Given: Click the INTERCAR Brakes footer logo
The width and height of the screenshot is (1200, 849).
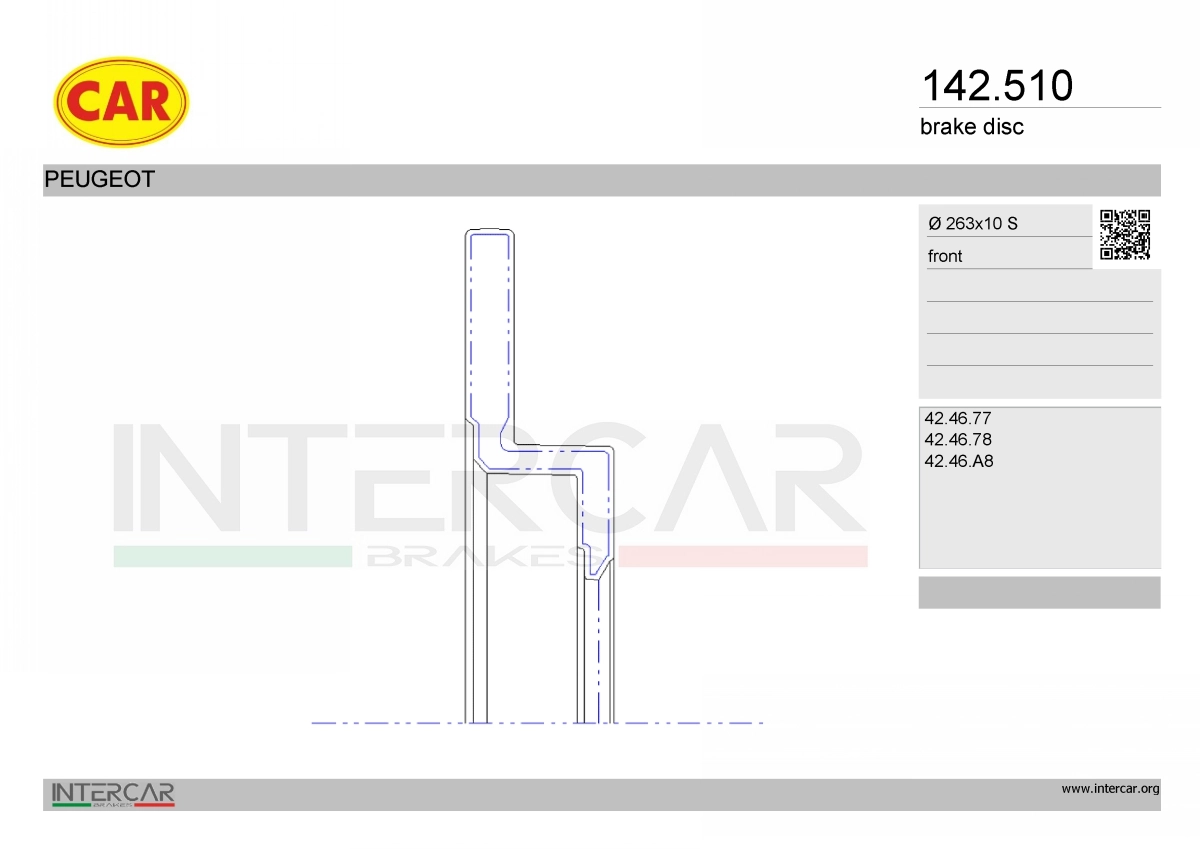Looking at the screenshot, I should (x=113, y=794).
